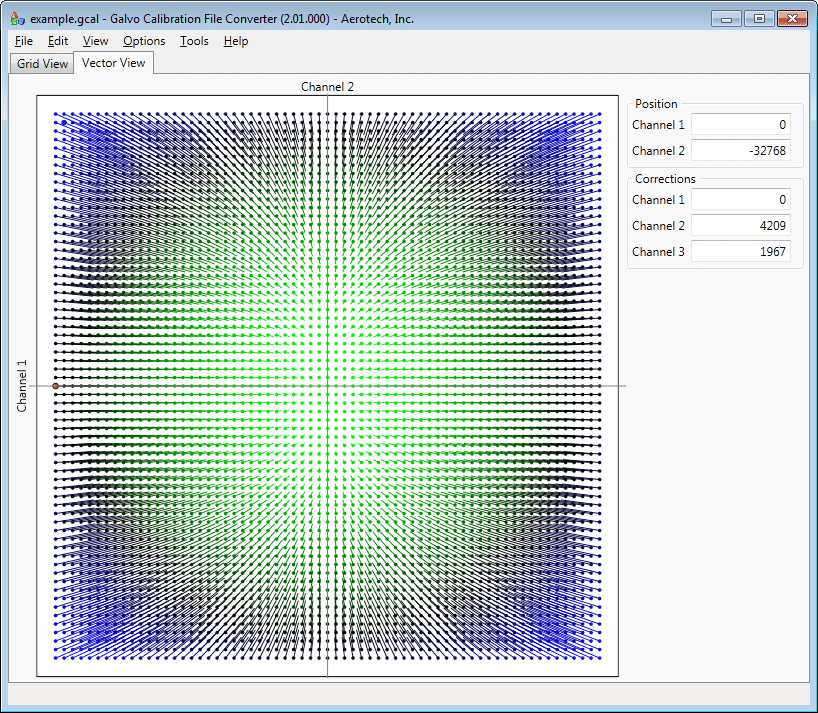Click the large blue dot at grid corner
Viewport: 818px width, 713px height.
pos(64,122)
